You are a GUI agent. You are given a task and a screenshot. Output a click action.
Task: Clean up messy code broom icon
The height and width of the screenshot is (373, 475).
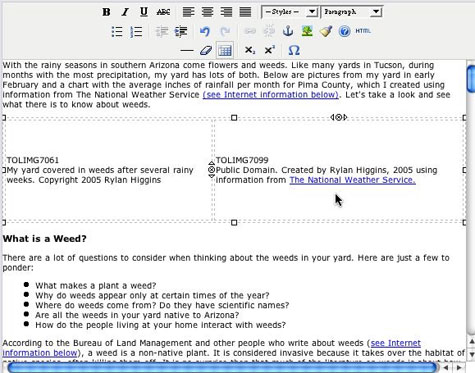pos(326,31)
